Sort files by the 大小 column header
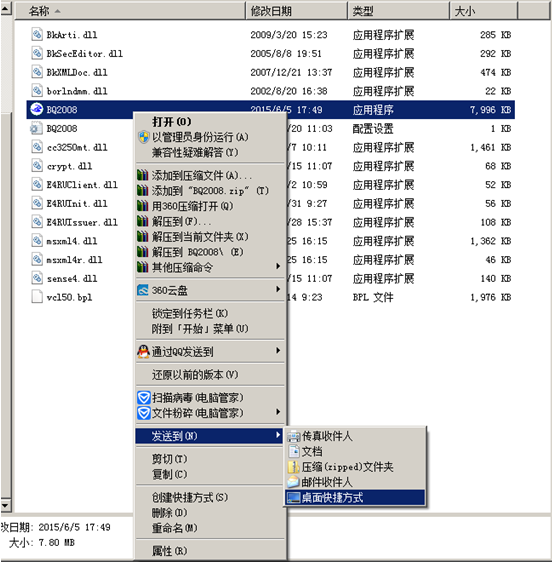Screen dimensions: 552x563 click(x=484, y=11)
